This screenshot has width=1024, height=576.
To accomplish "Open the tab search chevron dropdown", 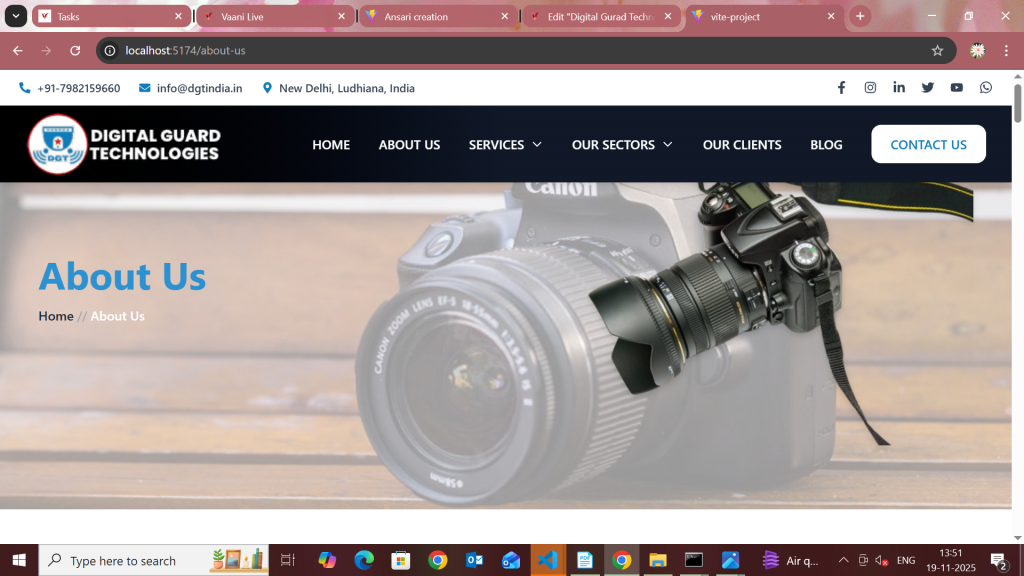I will point(16,17).
